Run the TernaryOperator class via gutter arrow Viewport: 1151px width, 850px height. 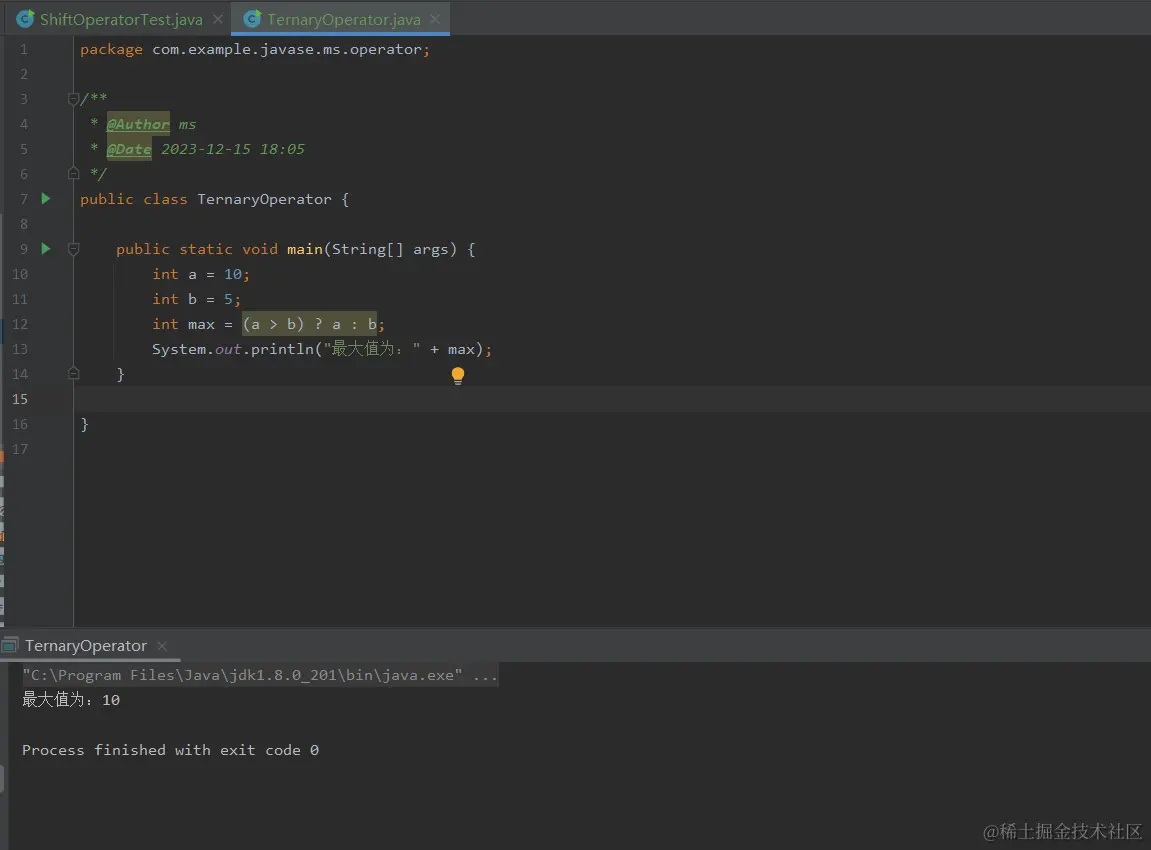(x=46, y=198)
